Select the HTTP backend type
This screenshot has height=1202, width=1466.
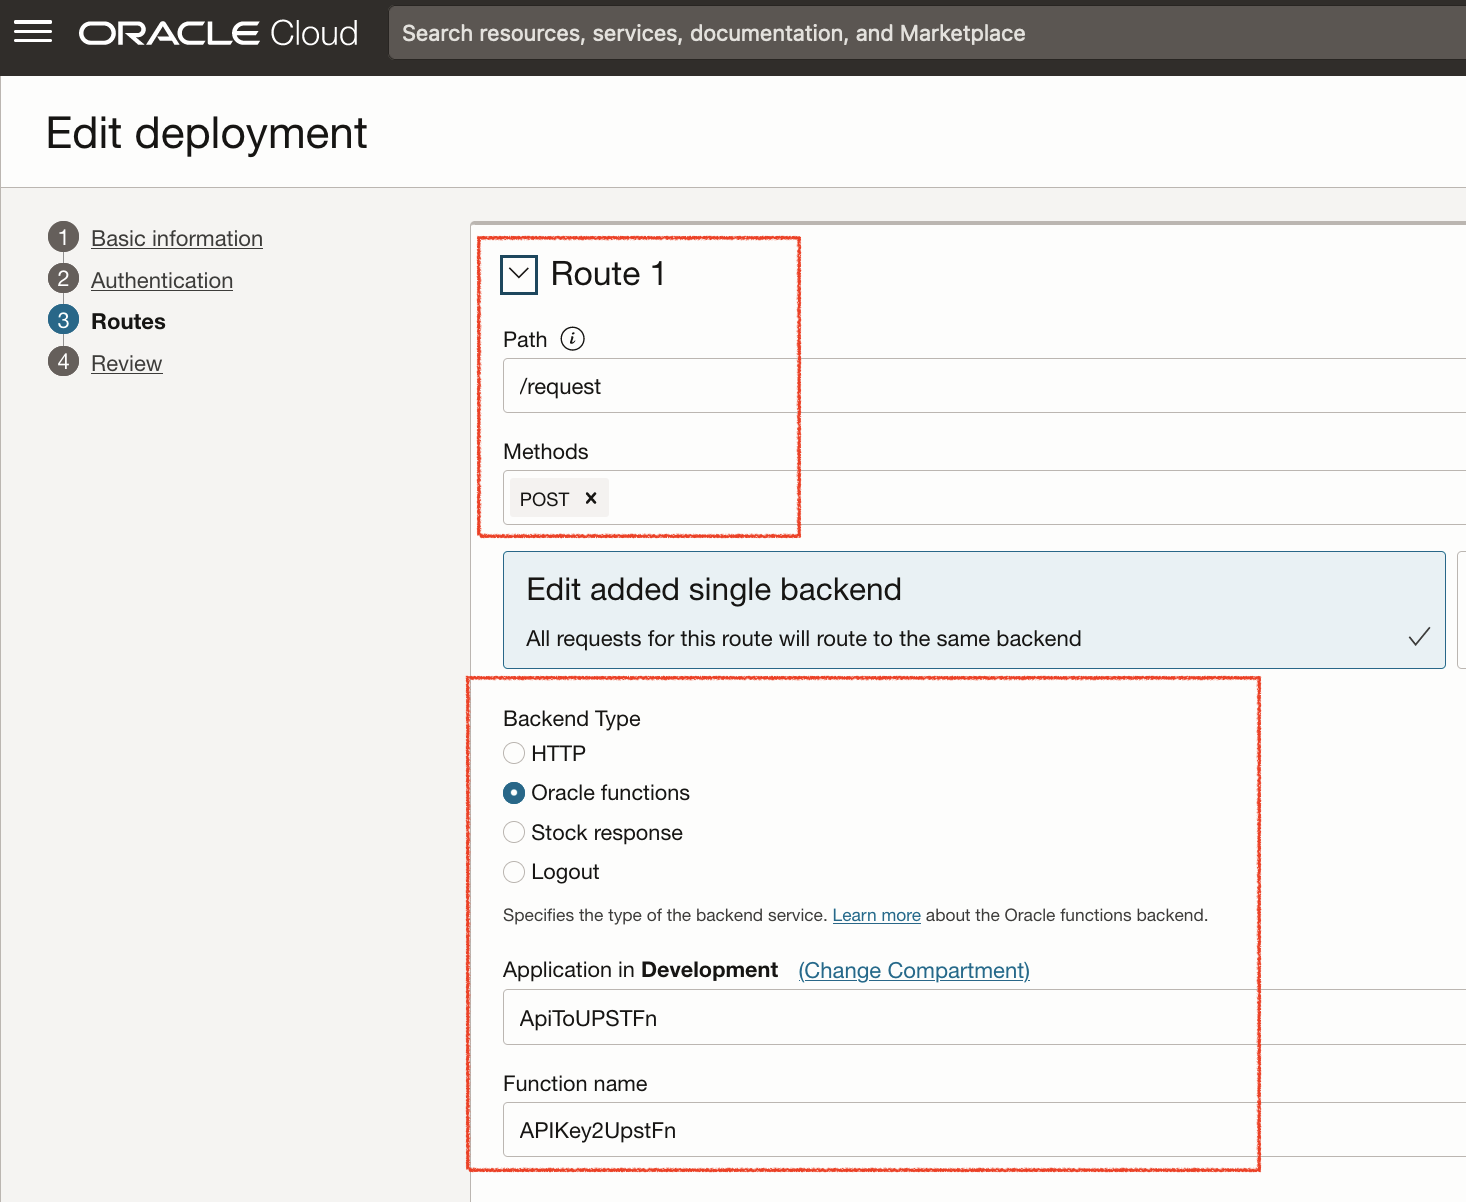tap(514, 753)
